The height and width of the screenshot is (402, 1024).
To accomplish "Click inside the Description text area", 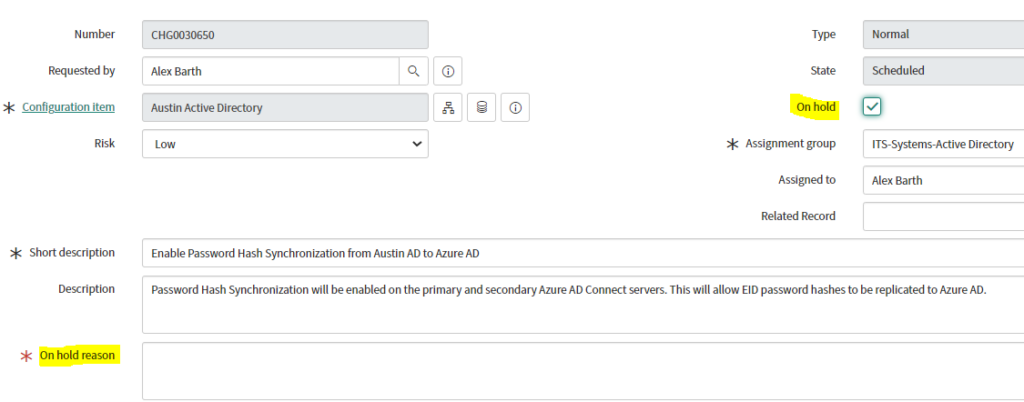I will 580,306.
